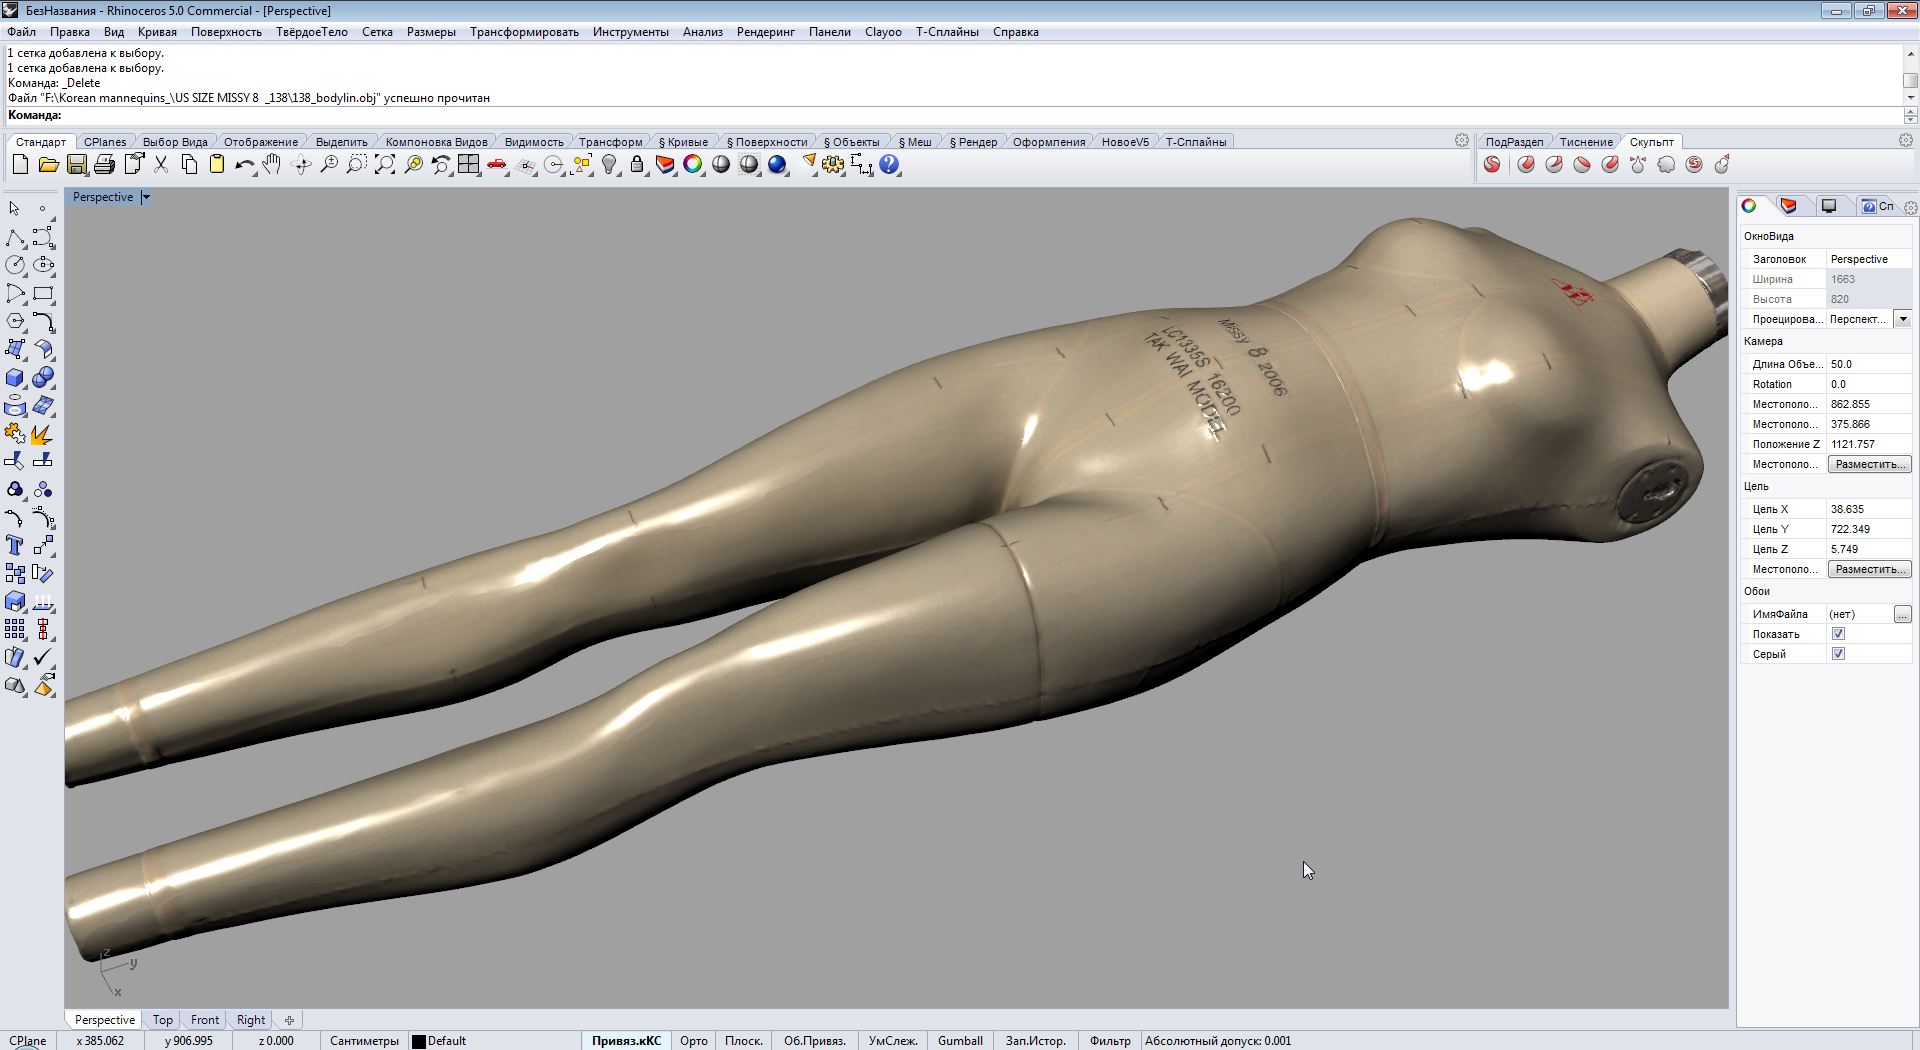1920x1050 pixels.
Task: Open the Сетка menu
Action: 377,32
